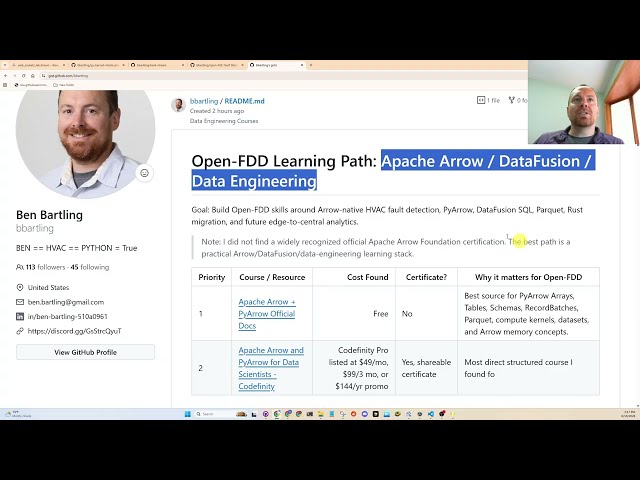The width and height of the screenshot is (640, 480).
Task: Click the 45 following link
Action: point(90,267)
